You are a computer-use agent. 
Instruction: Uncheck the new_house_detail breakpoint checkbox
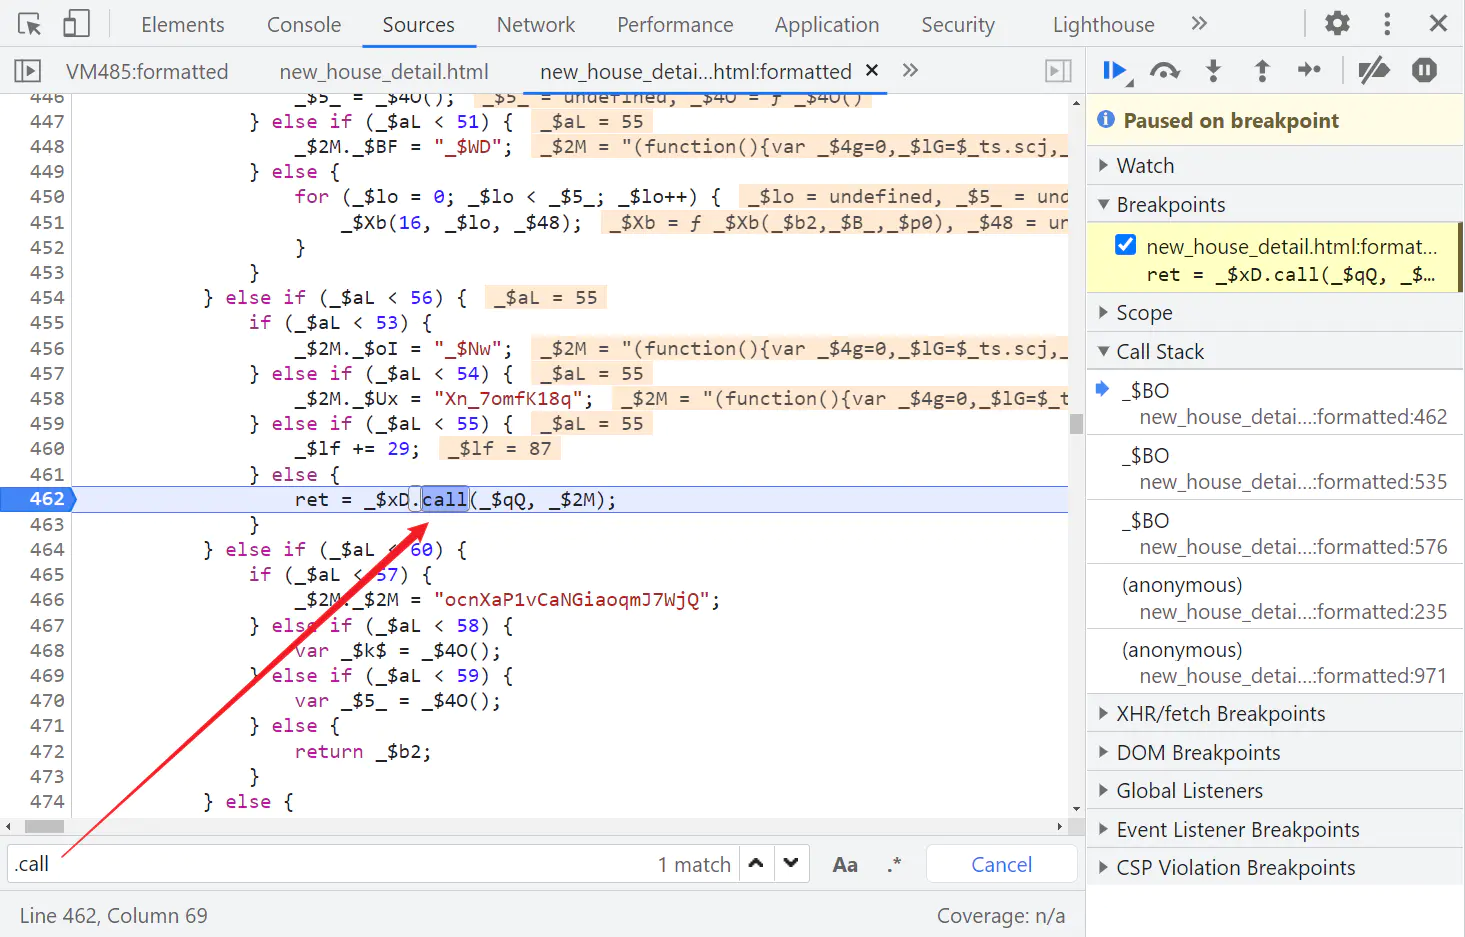tap(1125, 245)
